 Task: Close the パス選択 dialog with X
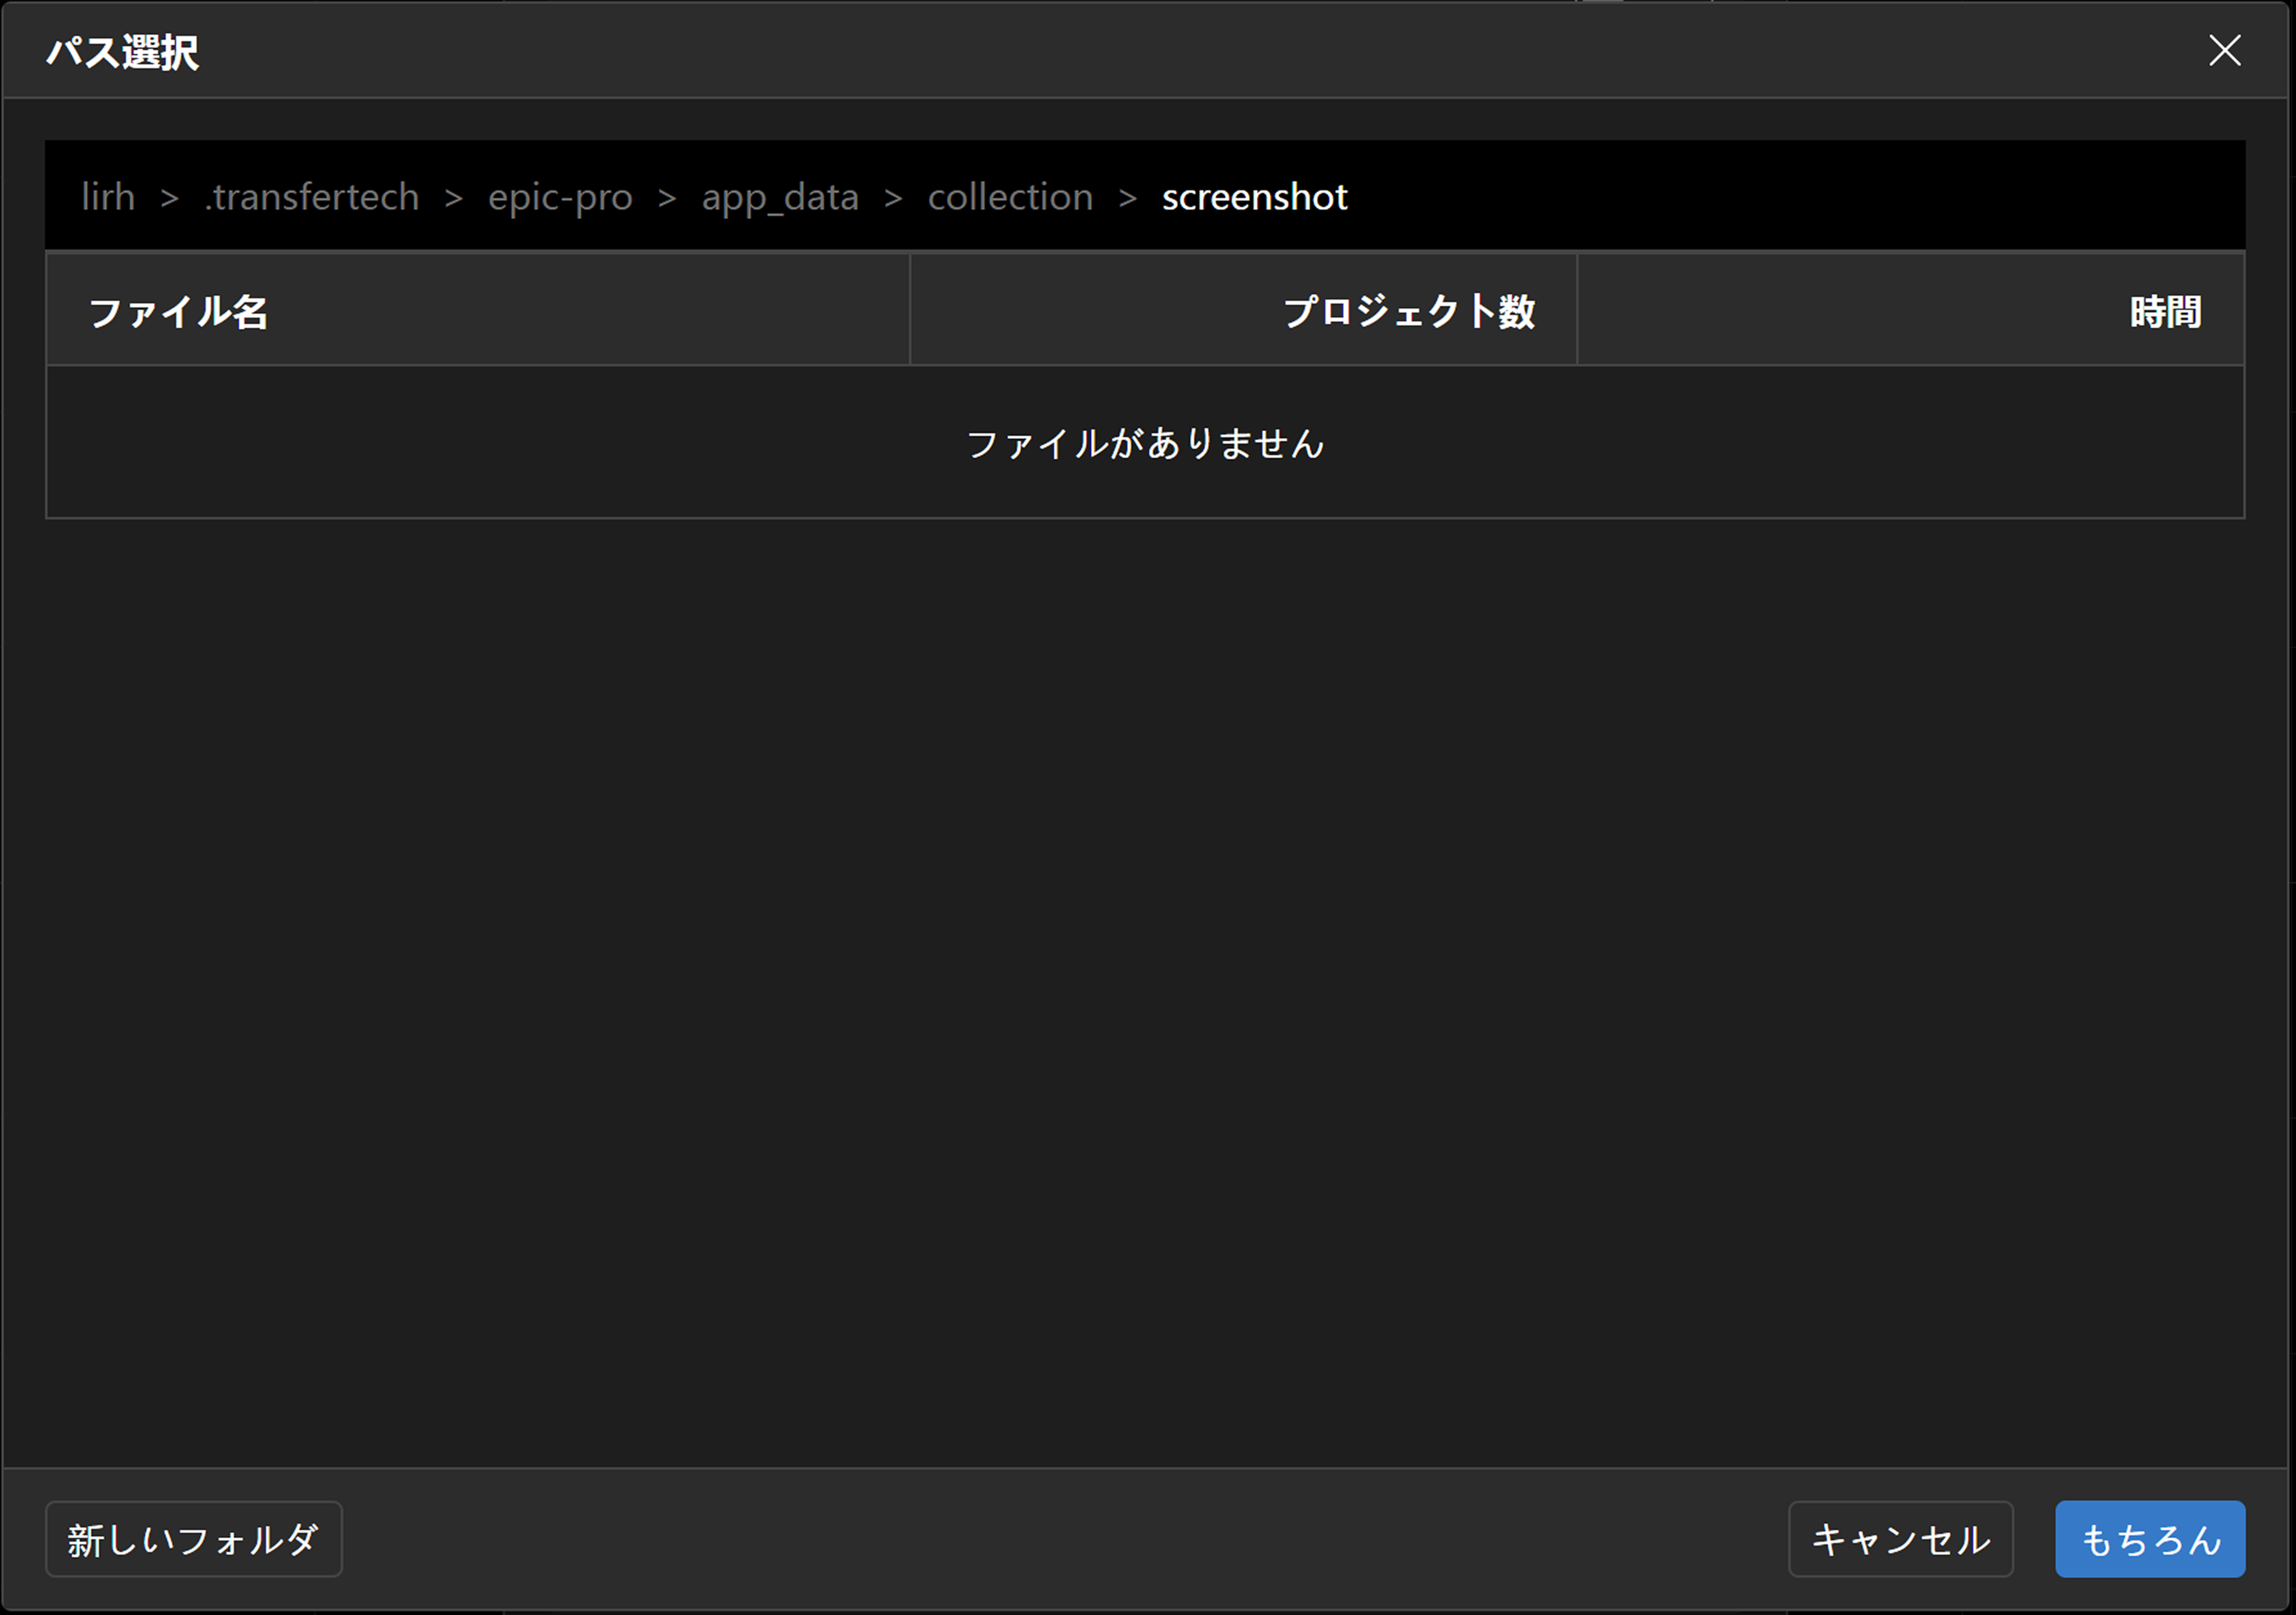point(2224,50)
